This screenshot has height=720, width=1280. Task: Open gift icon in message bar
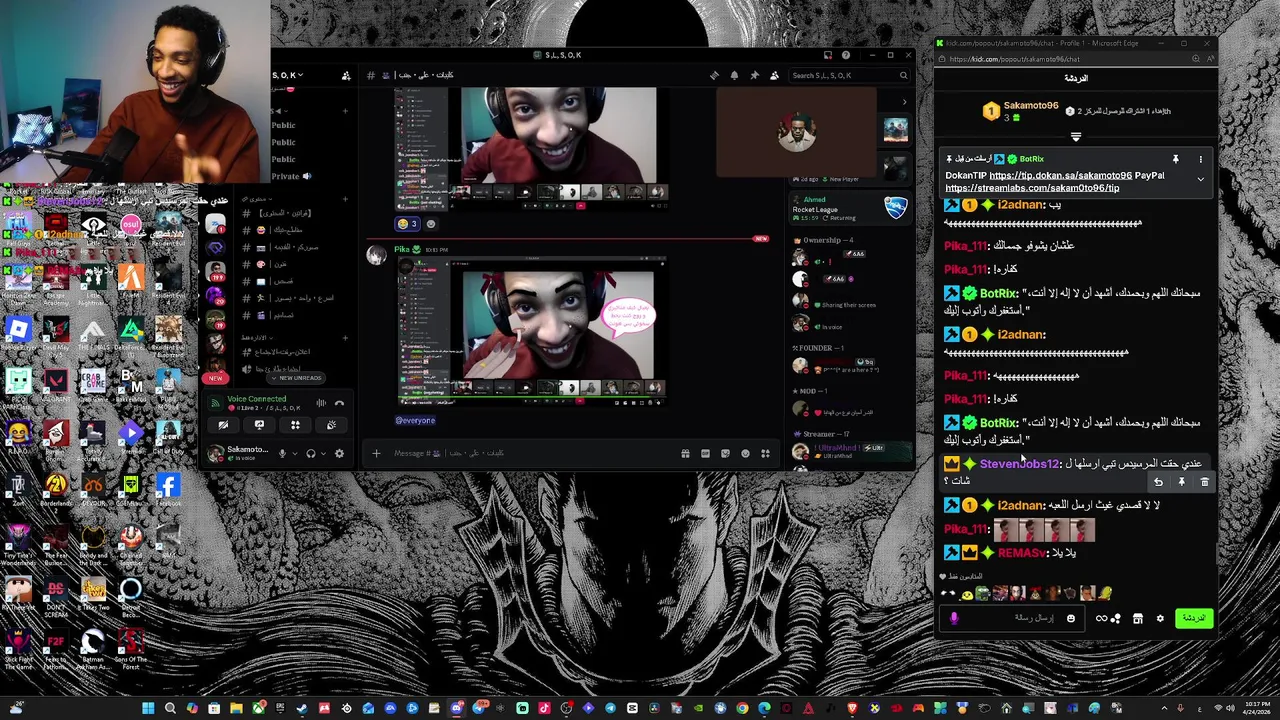pos(685,453)
